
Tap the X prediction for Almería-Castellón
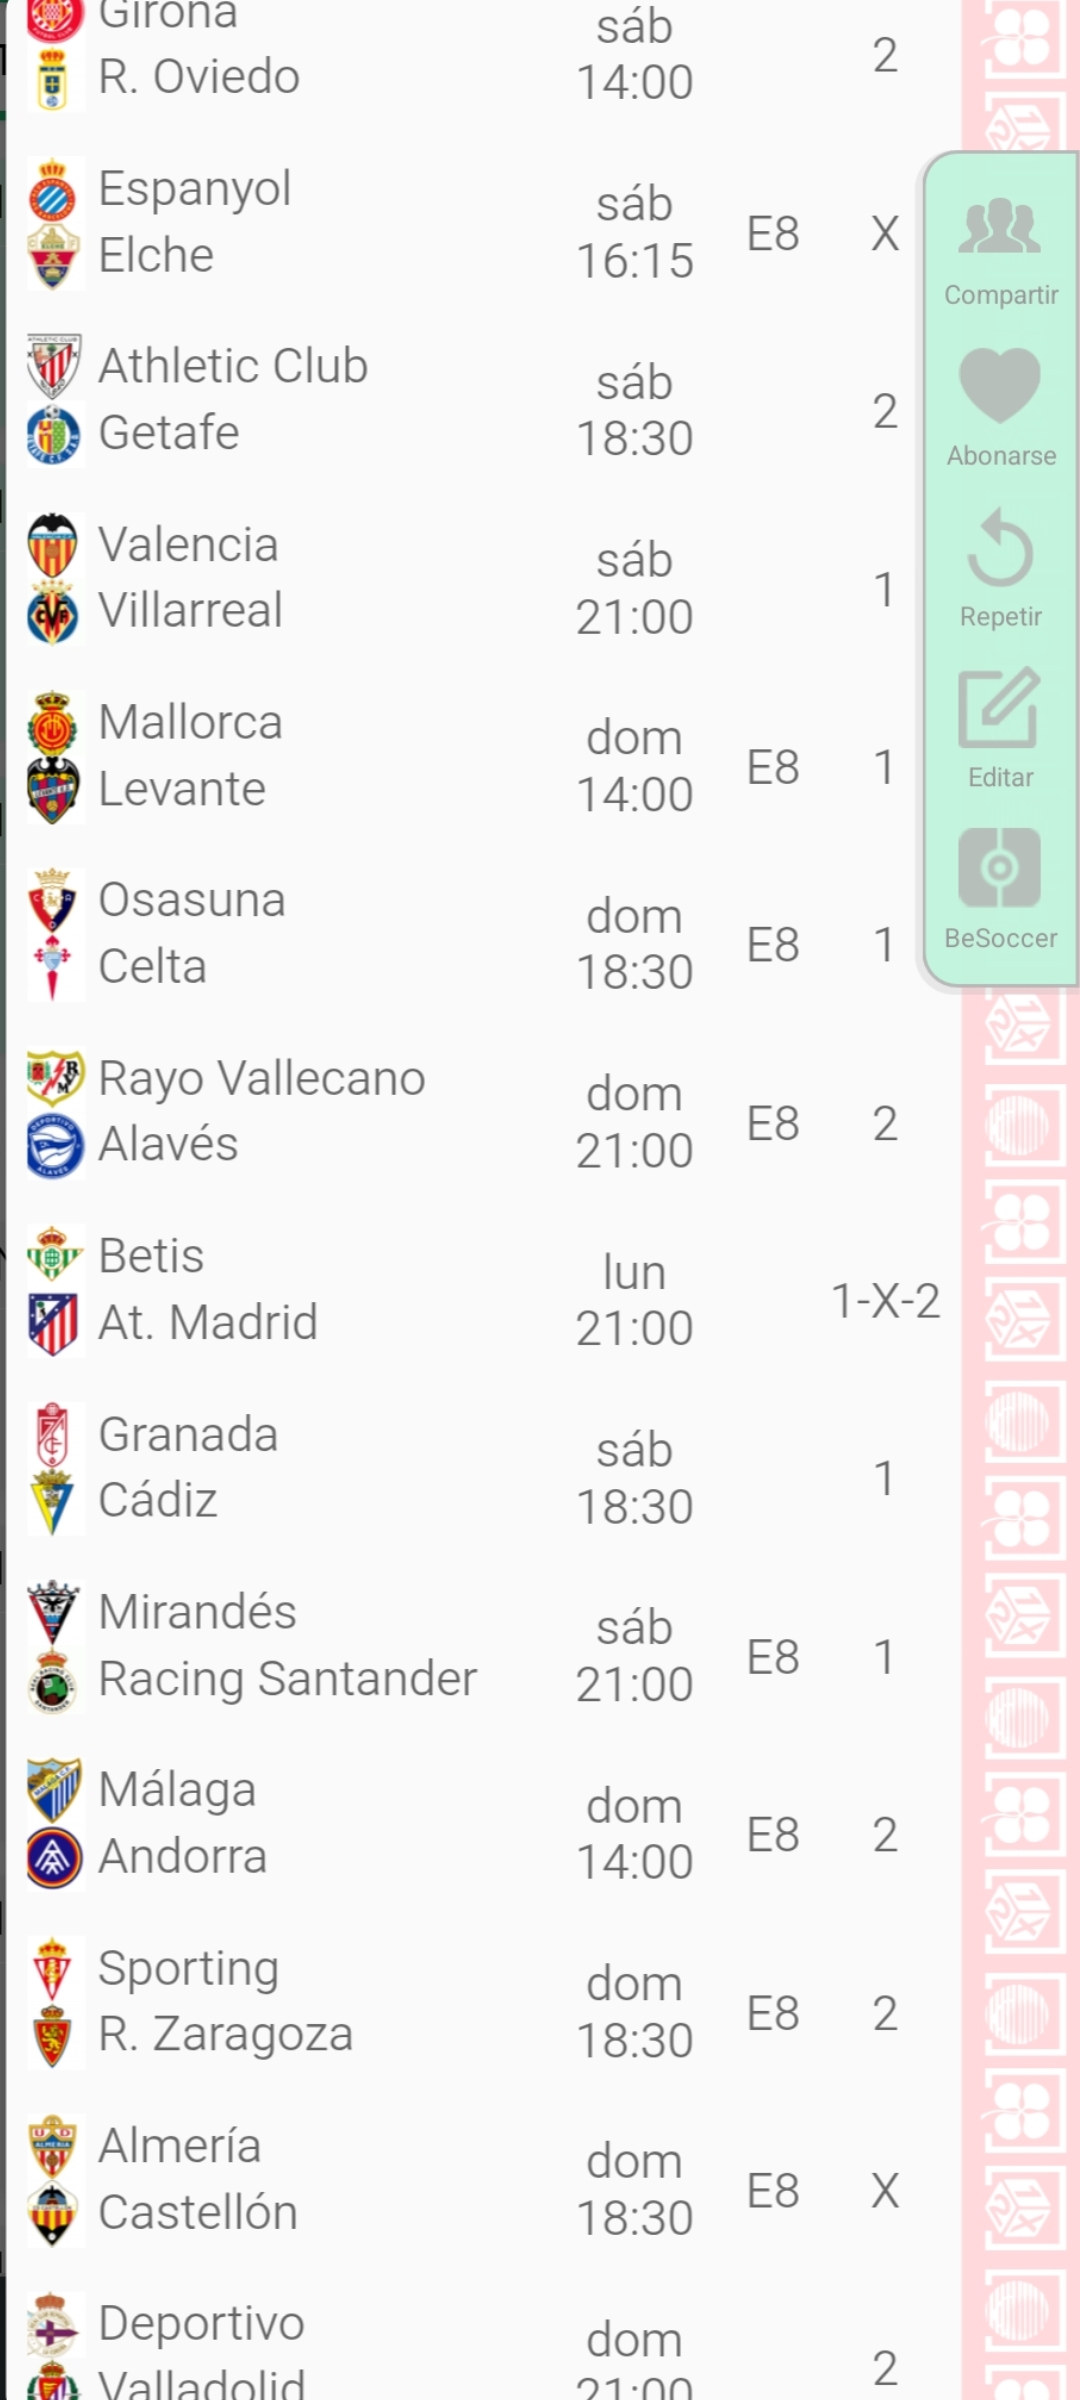pos(885,2191)
